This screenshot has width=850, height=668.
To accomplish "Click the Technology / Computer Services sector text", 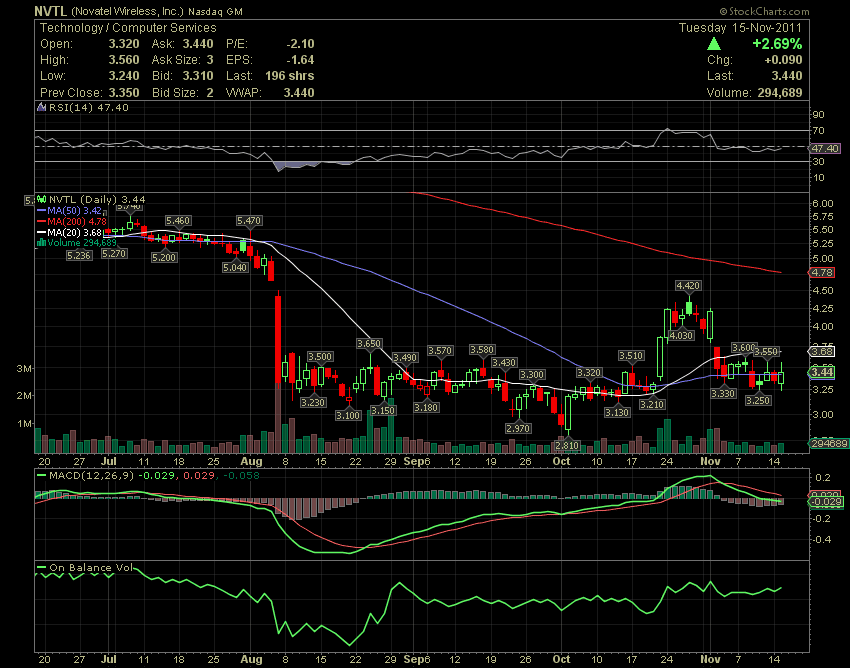I will [128, 28].
